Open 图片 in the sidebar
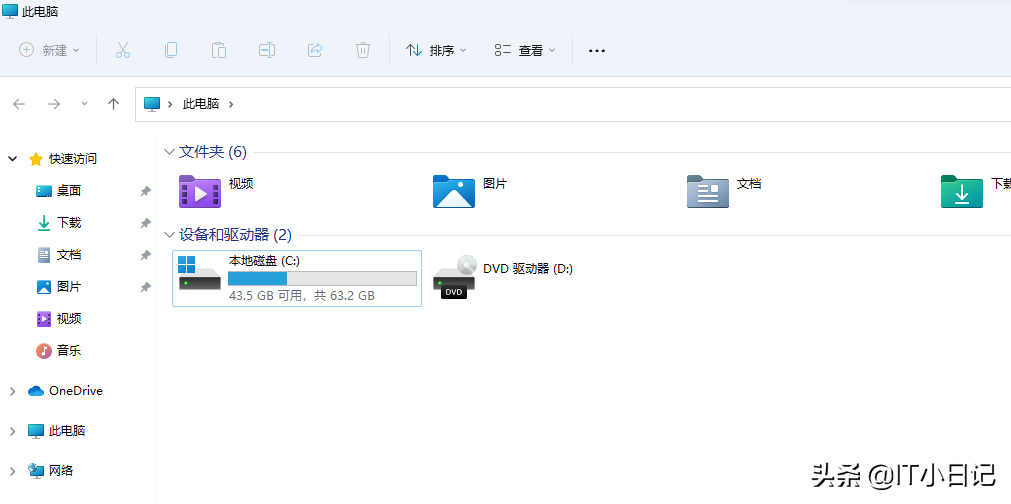This screenshot has width=1011, height=504. tap(69, 287)
